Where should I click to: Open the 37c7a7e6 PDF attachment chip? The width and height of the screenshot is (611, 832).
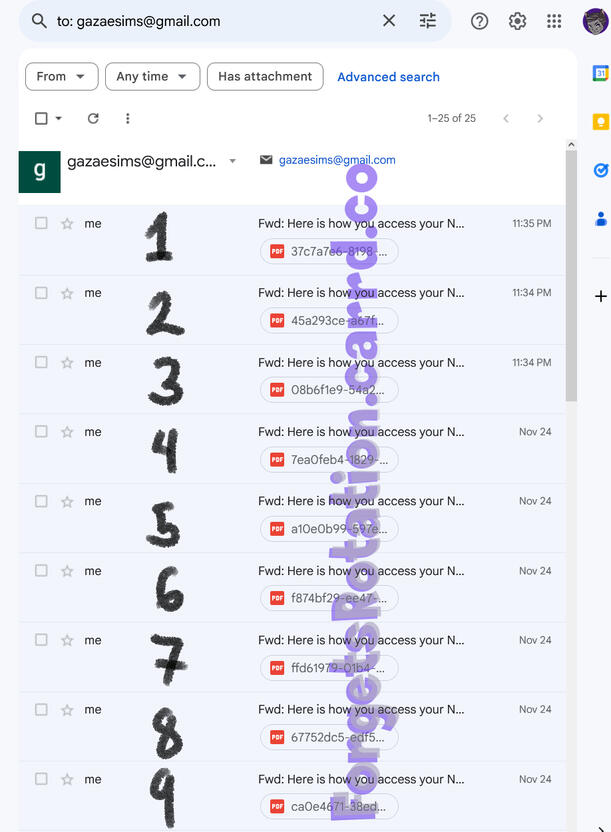coord(329,252)
